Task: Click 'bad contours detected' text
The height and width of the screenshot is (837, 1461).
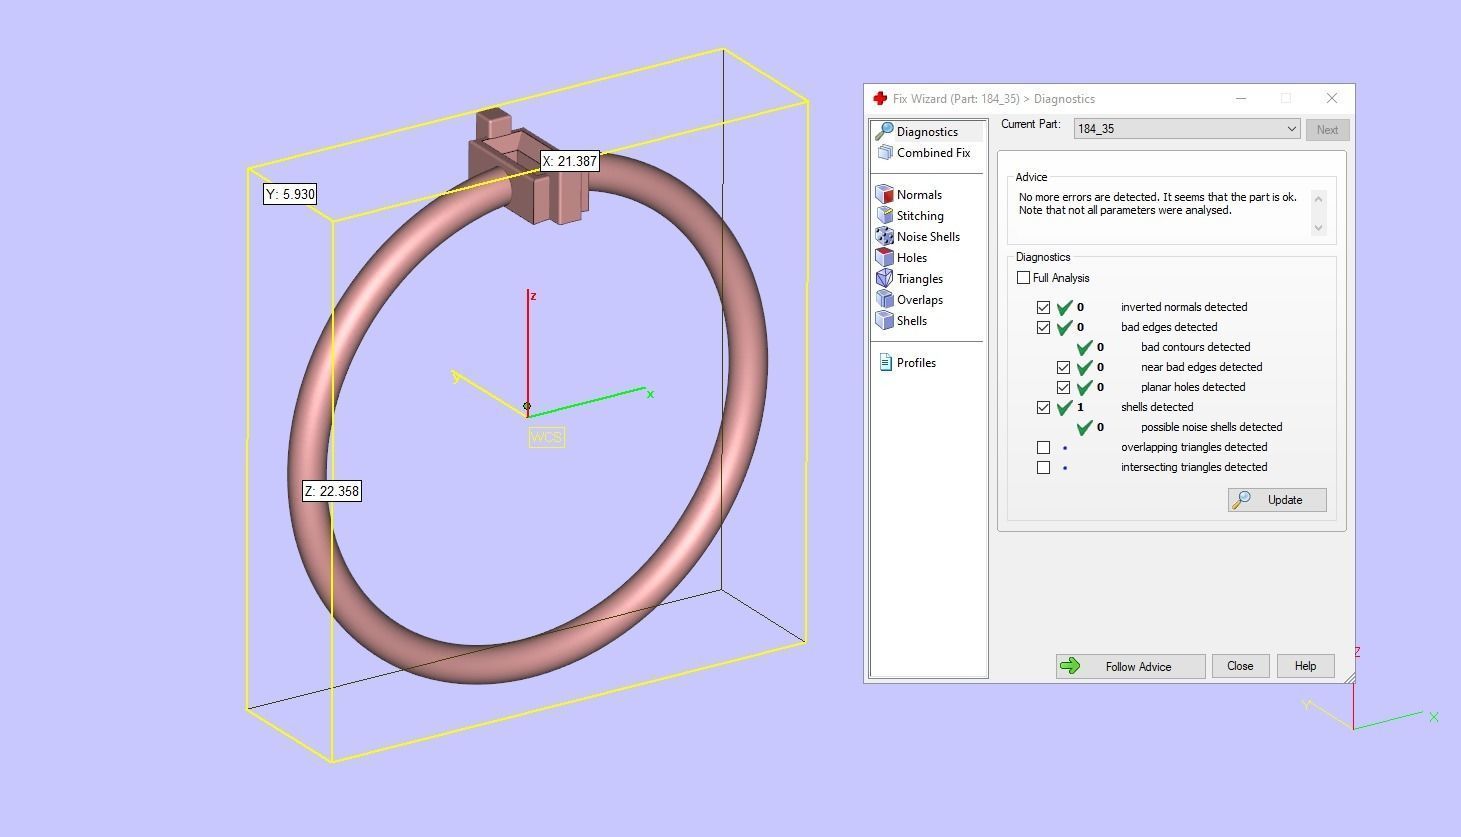Action: click(1195, 347)
